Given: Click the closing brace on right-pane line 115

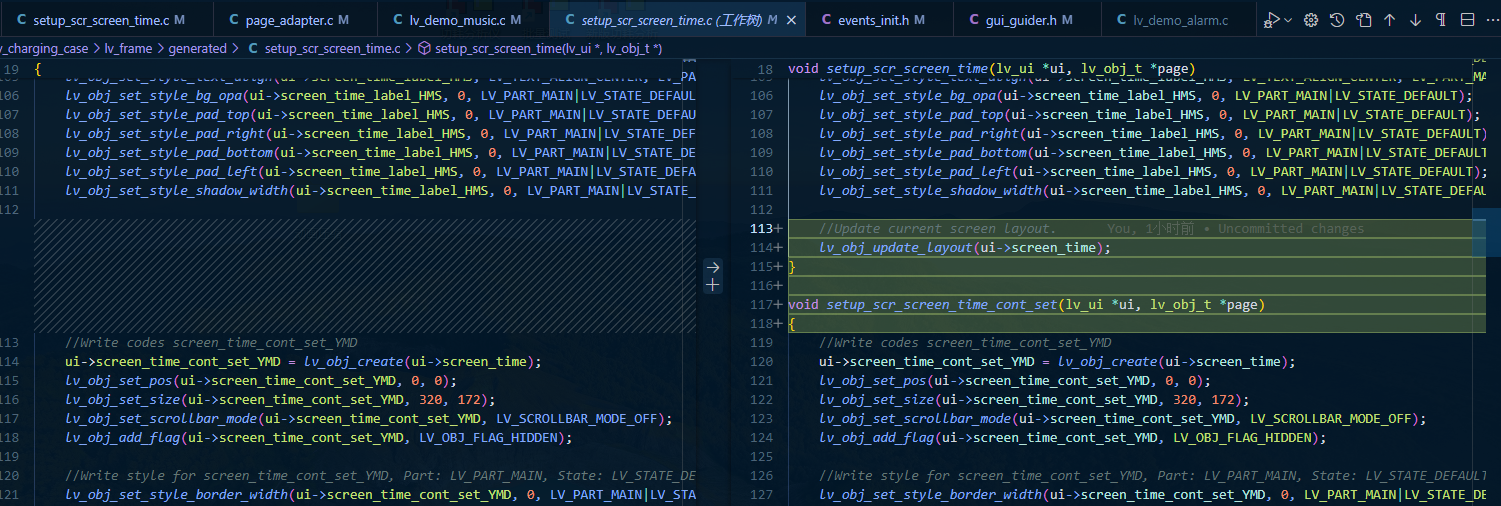Looking at the screenshot, I should (x=792, y=267).
